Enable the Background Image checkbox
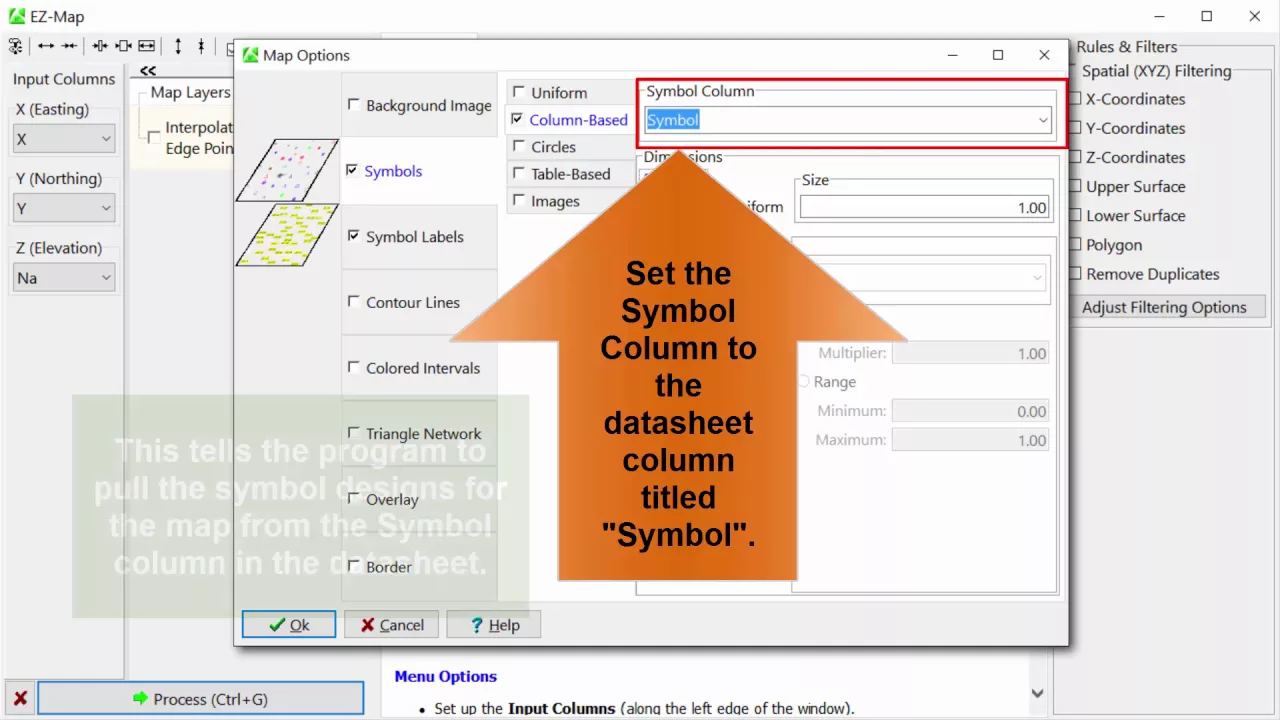Viewport: 1280px width, 720px height. point(353,104)
